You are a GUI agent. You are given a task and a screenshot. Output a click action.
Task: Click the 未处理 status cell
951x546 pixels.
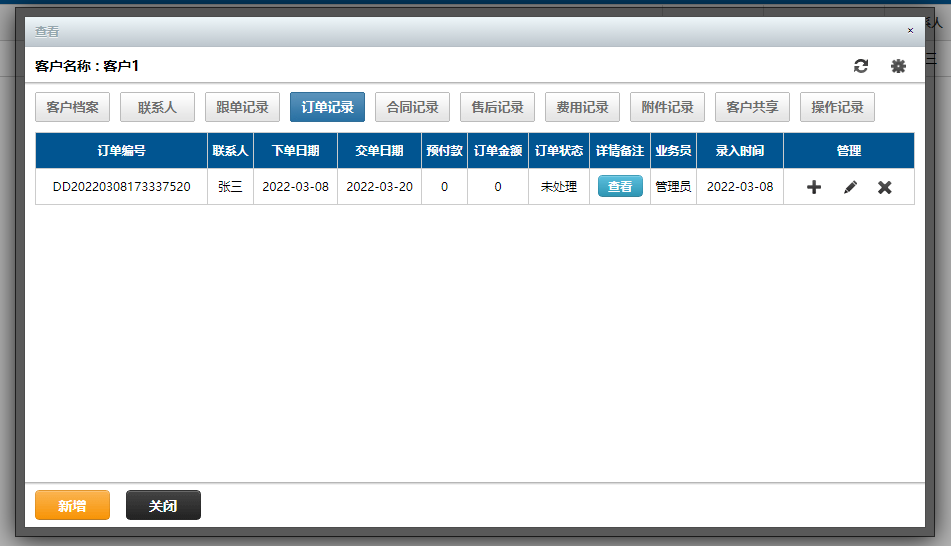tap(559, 187)
